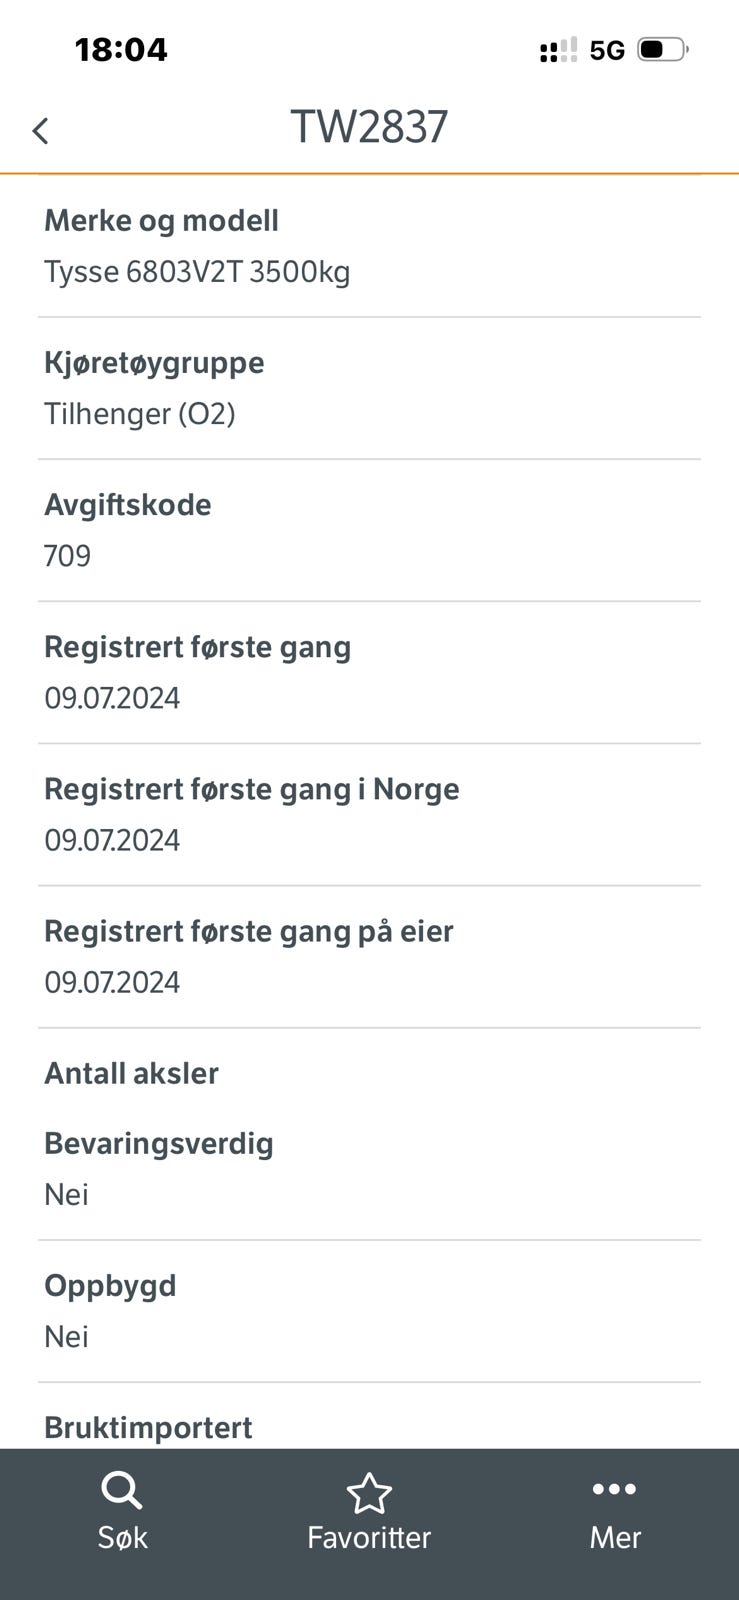Tap the TW2837 page title

(x=369, y=127)
